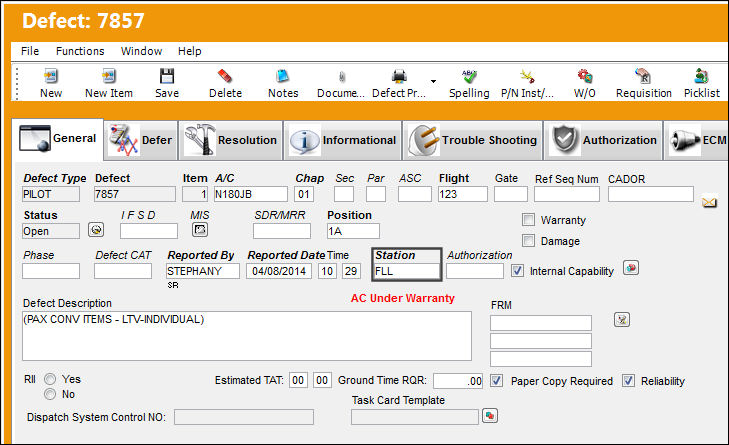729x445 pixels.
Task: Open Notes from the toolbar
Action: click(x=283, y=76)
